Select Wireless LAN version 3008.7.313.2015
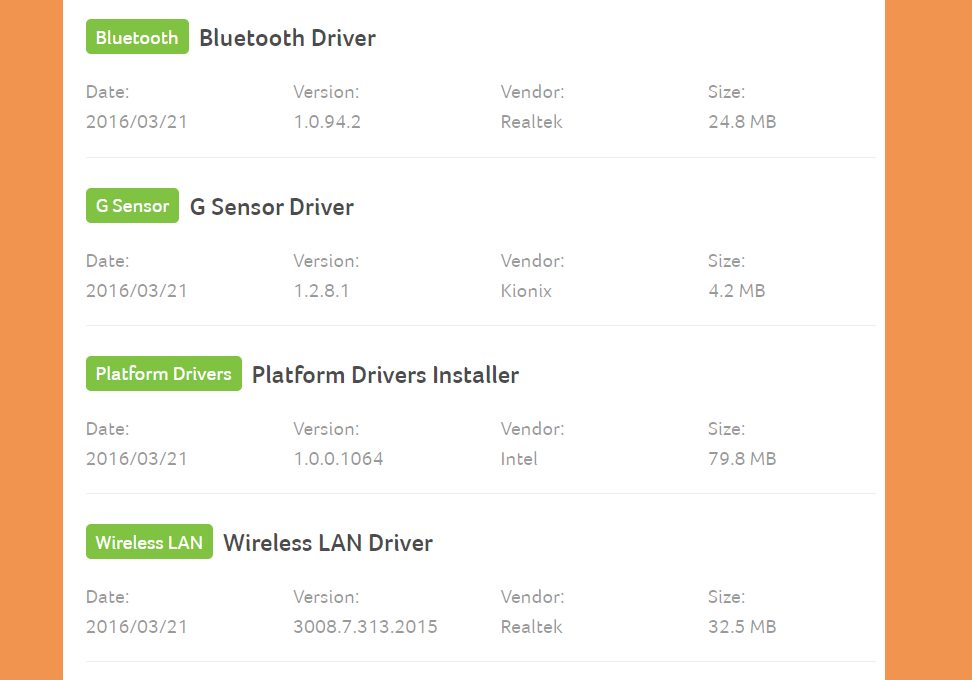This screenshot has height=680, width=972. 365,627
